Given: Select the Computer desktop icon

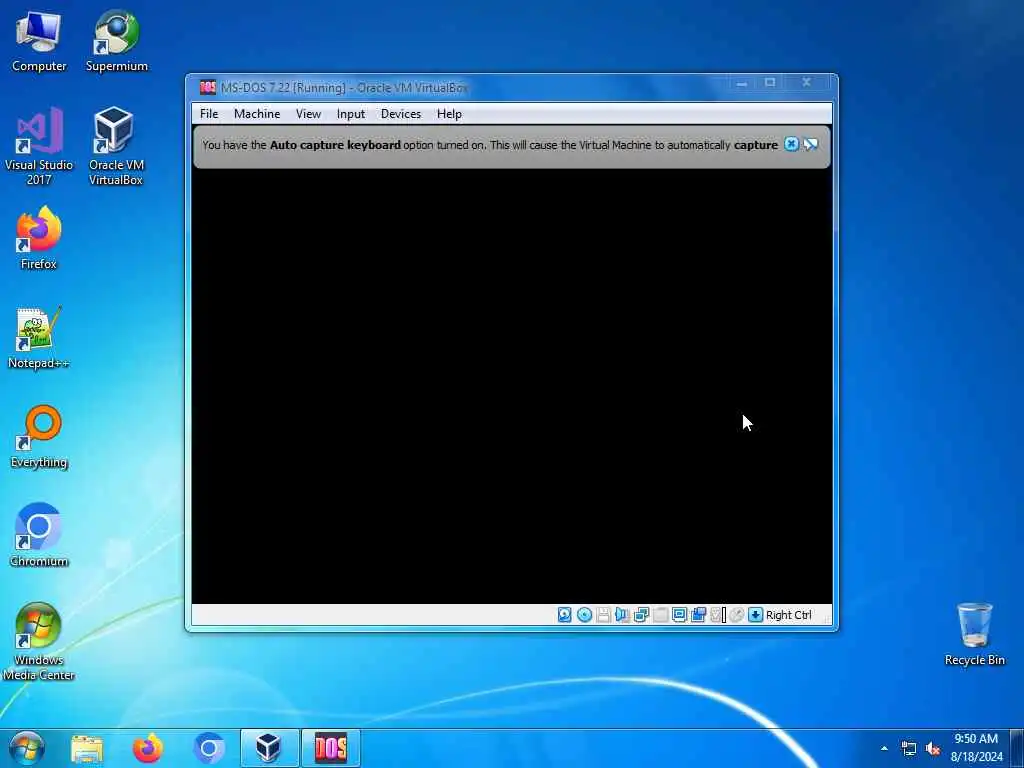Looking at the screenshot, I should pos(39,40).
